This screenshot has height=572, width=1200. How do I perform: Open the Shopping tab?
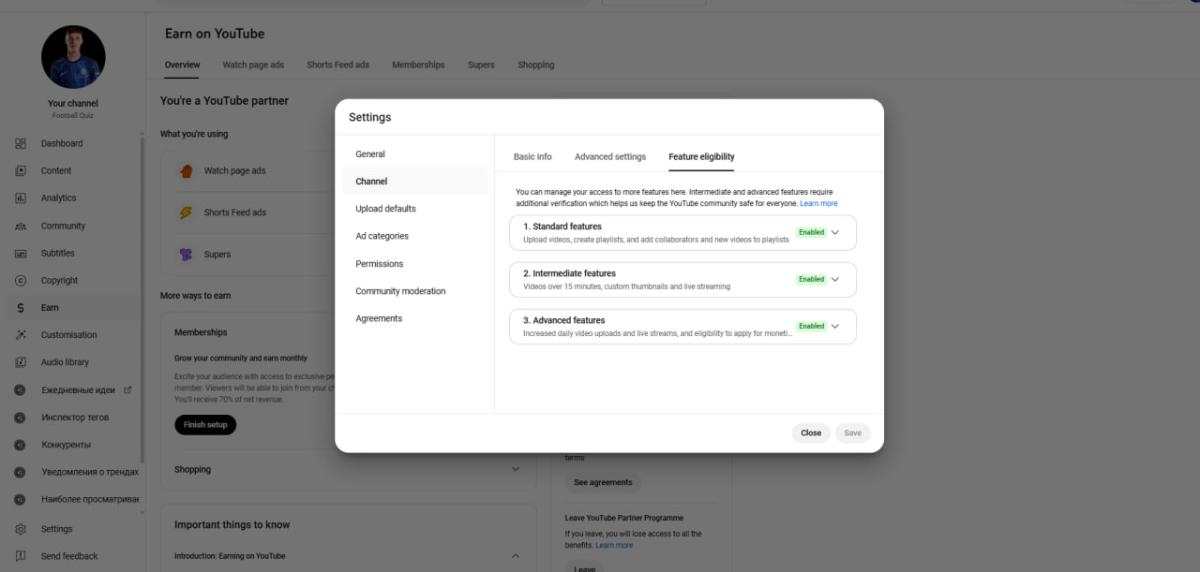(536, 65)
